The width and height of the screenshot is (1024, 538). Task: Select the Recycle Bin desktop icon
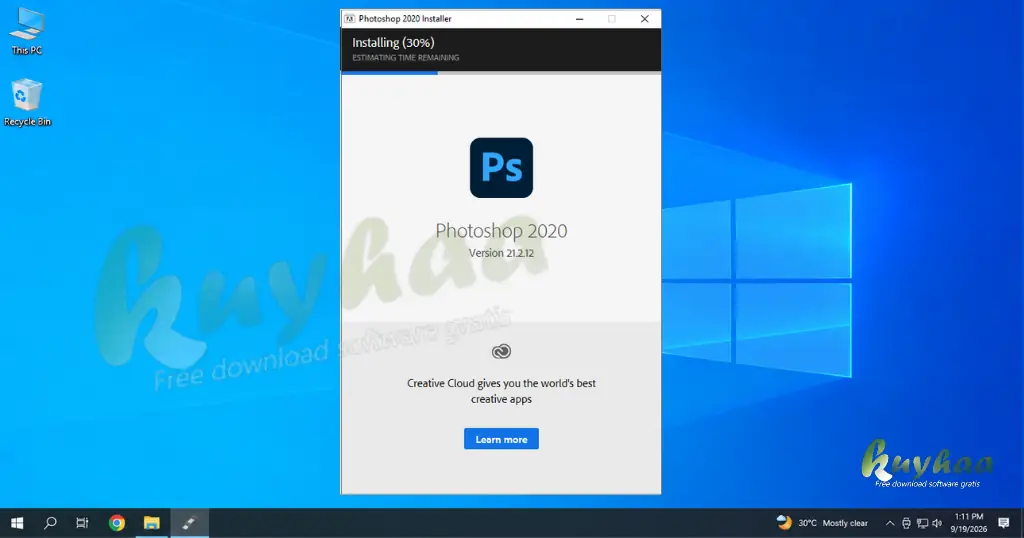click(x=27, y=103)
